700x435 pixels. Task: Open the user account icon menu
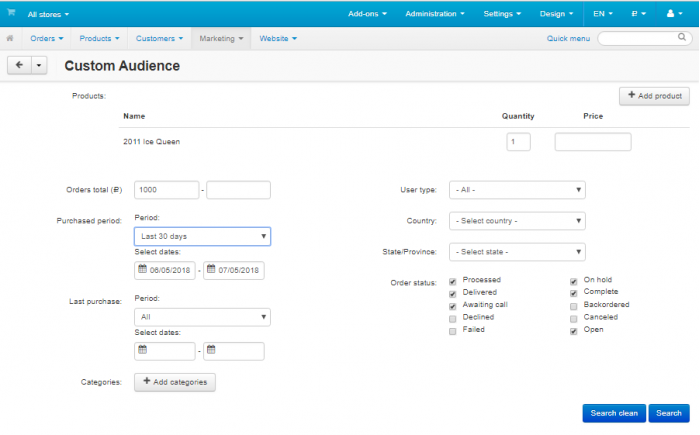[x=674, y=14]
